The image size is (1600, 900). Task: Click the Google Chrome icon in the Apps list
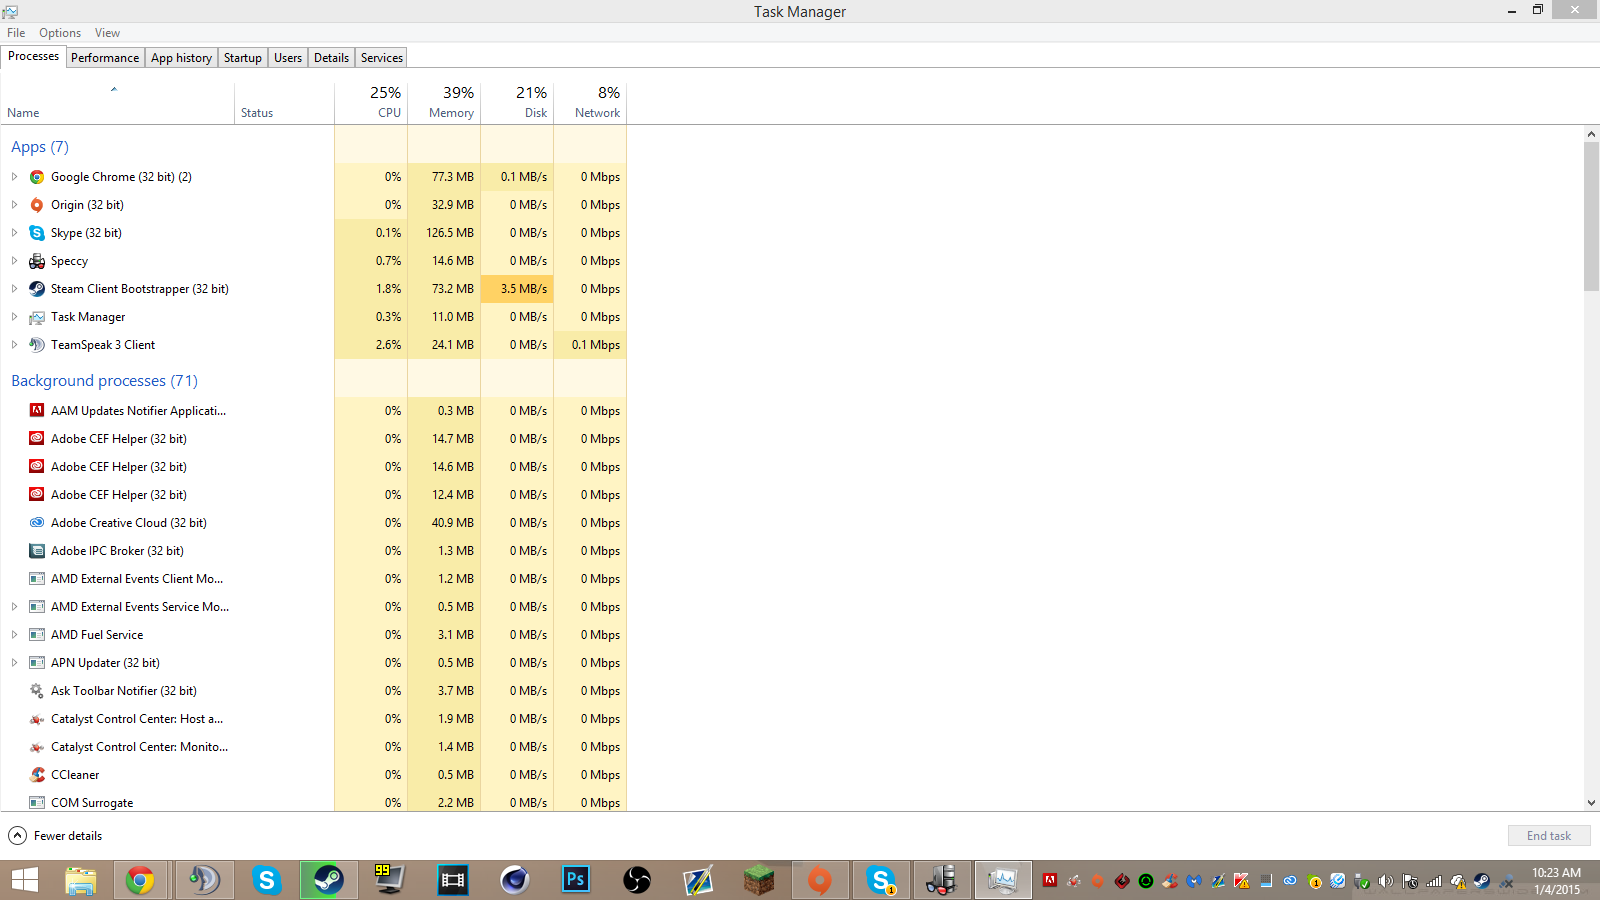pyautogui.click(x=37, y=177)
